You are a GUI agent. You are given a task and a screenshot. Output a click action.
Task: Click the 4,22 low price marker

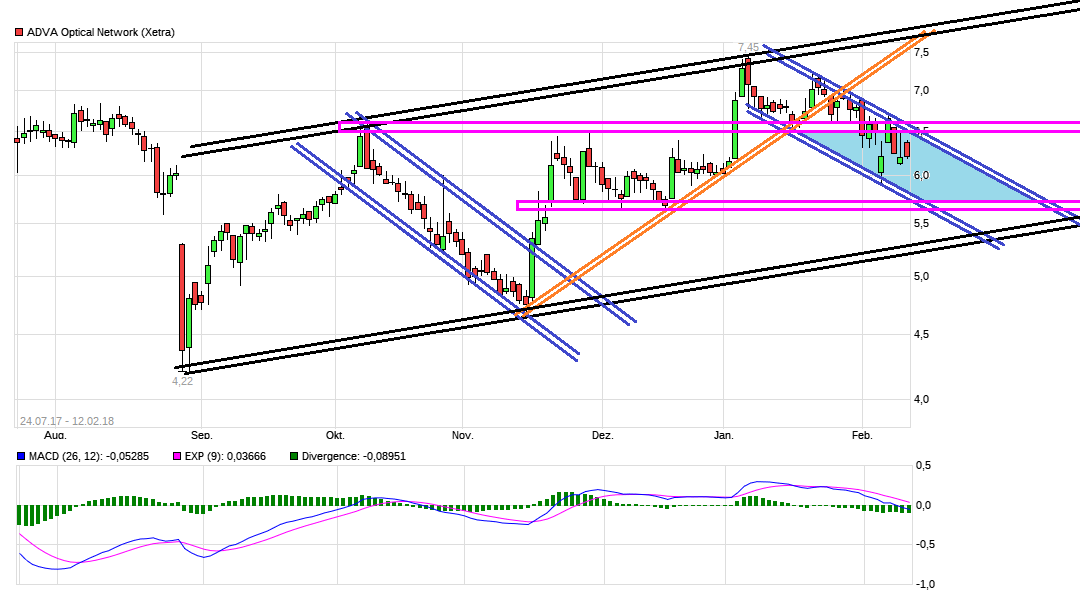(x=181, y=380)
